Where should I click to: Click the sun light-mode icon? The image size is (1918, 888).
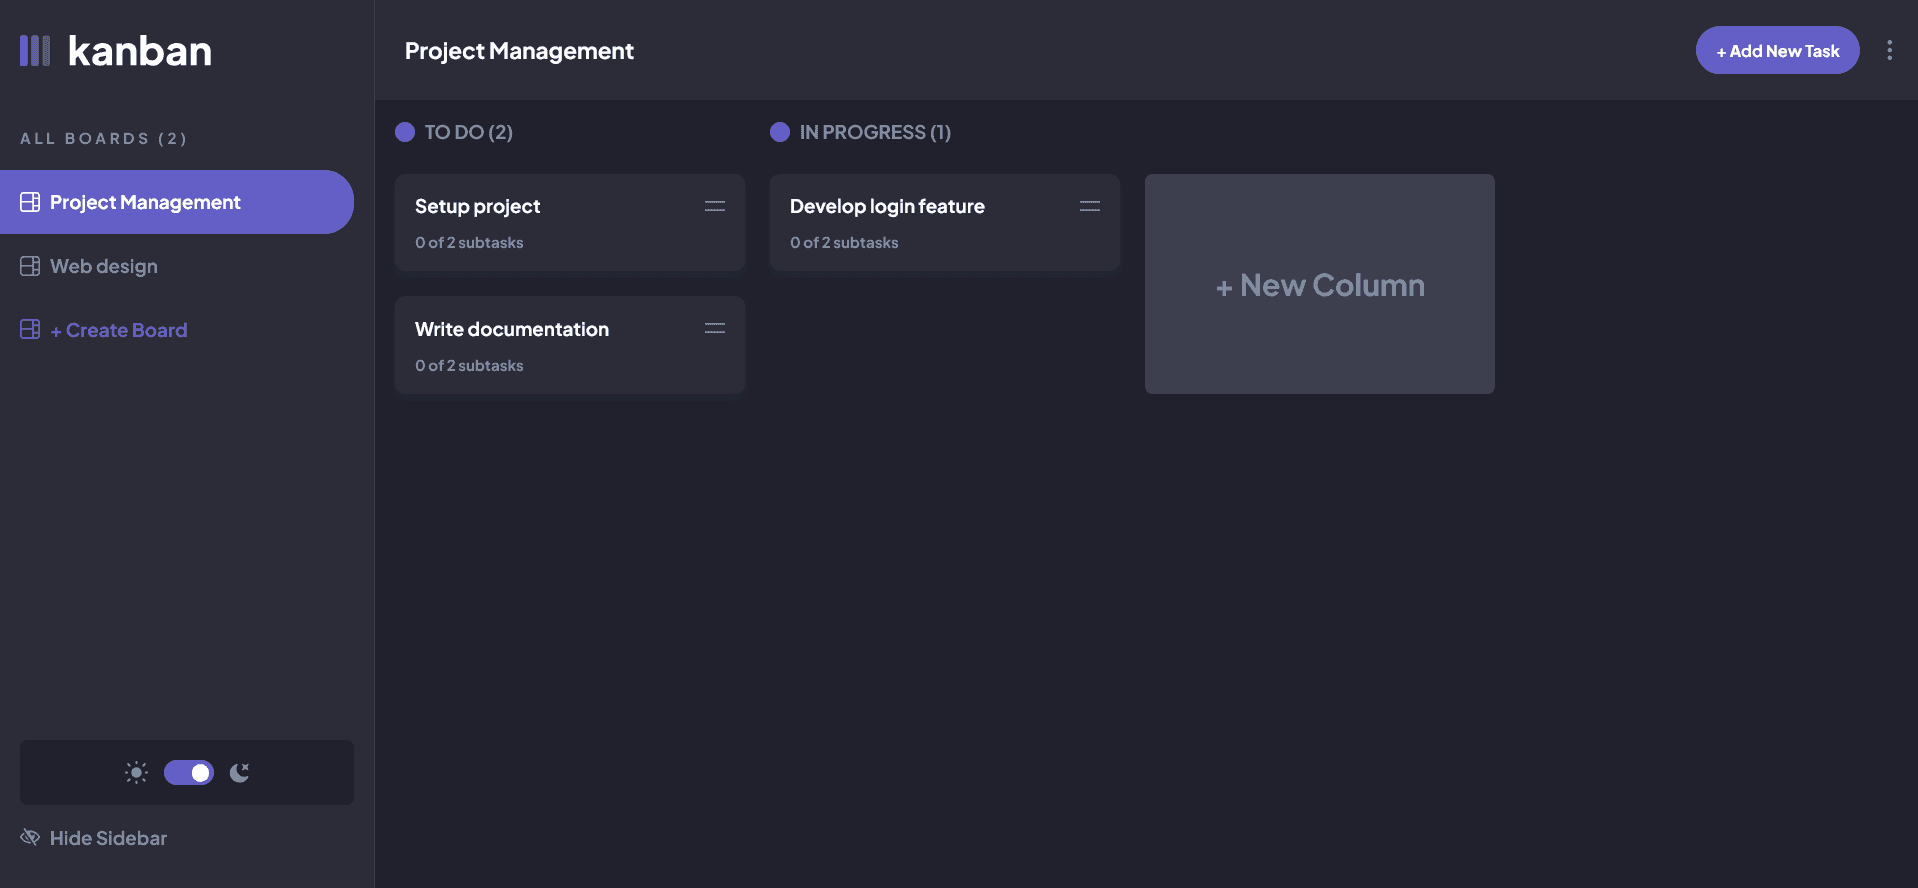pyautogui.click(x=136, y=772)
